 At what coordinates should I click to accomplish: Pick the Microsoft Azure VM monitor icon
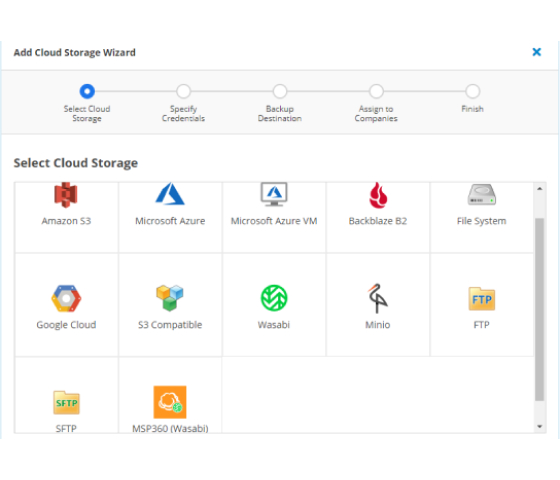point(274,195)
